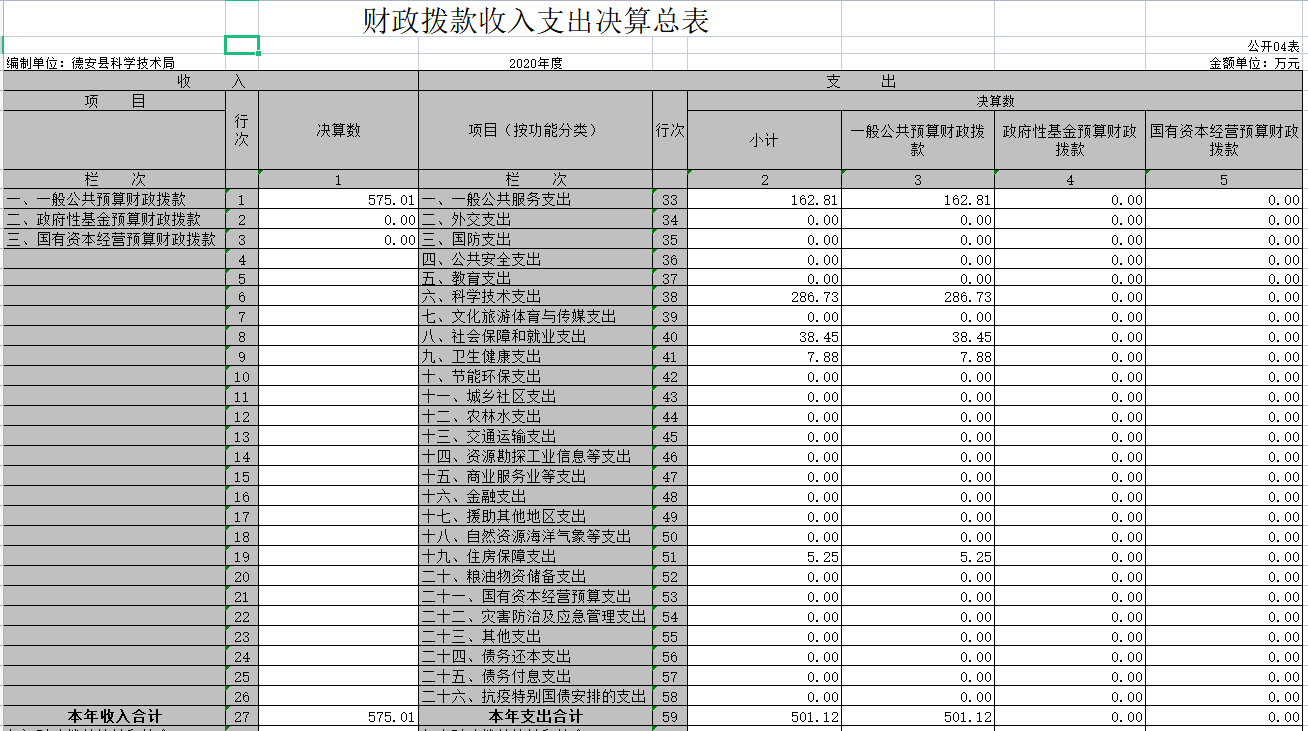Select the 286.73 小计 value cell
Viewport: 1308px width, 731px height.
point(765,295)
